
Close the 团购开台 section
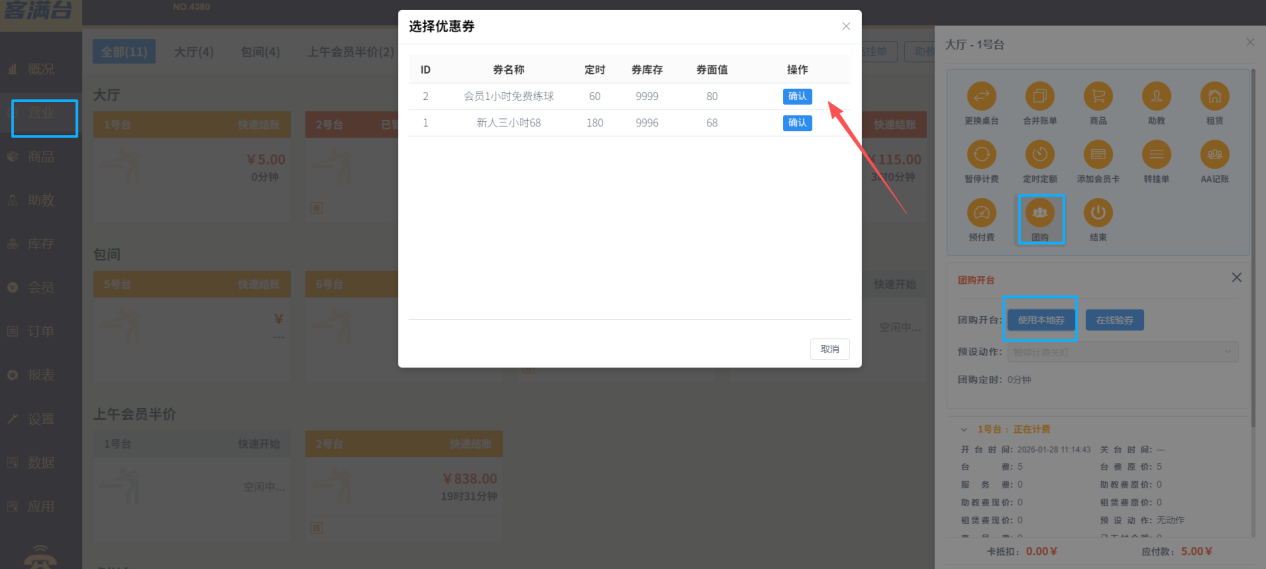coord(1236,277)
